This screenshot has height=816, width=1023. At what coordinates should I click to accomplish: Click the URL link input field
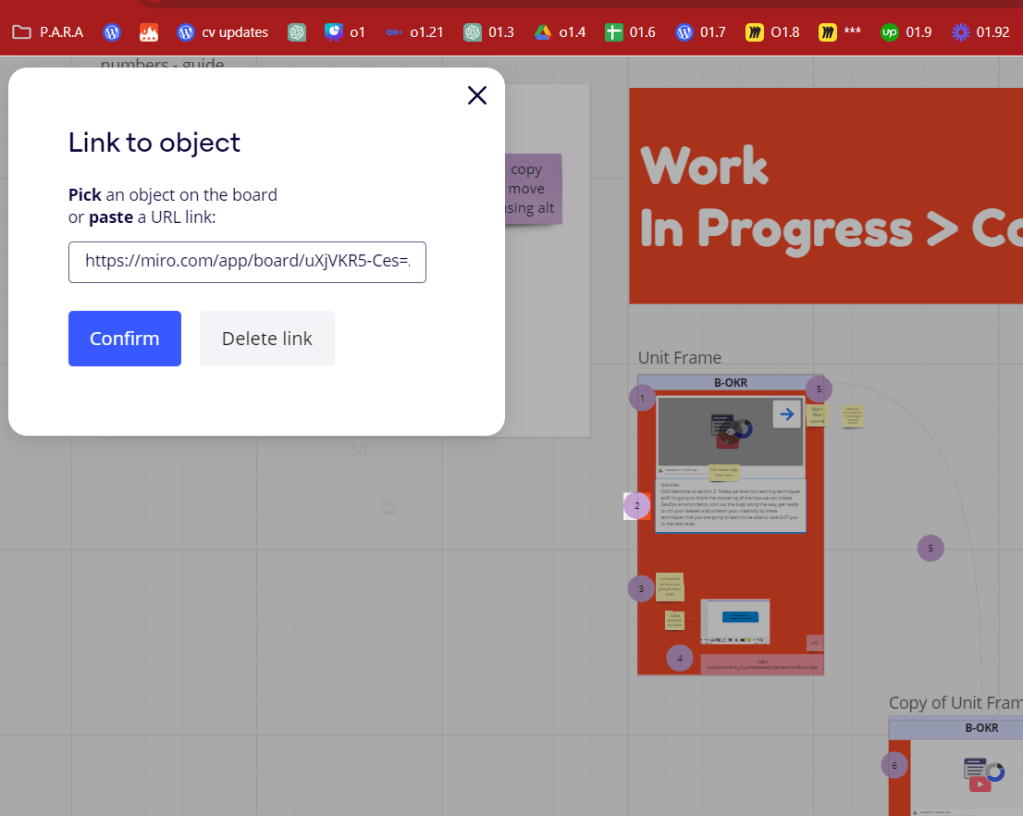click(x=247, y=262)
